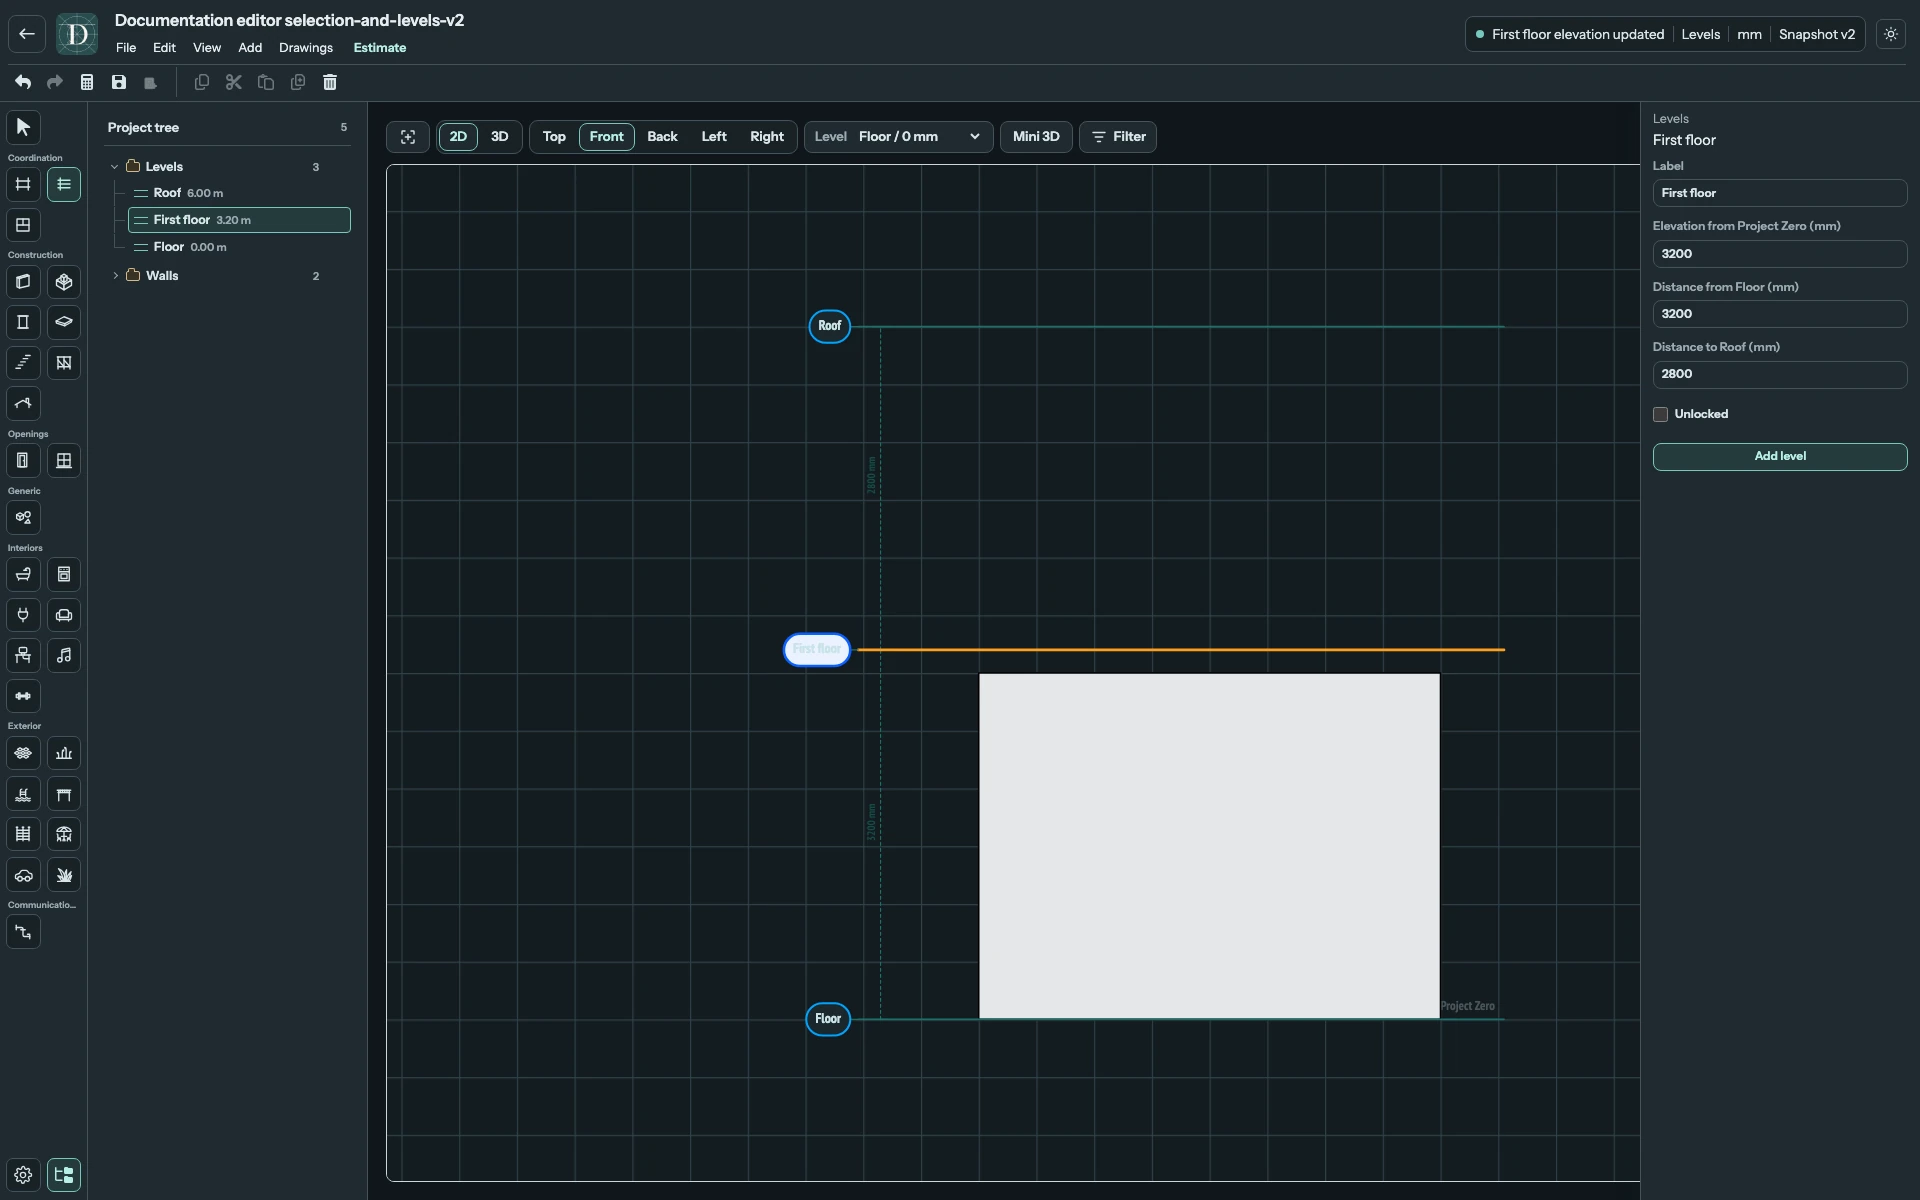Open the Add menu
This screenshot has width=1920, height=1200.
click(x=250, y=48)
